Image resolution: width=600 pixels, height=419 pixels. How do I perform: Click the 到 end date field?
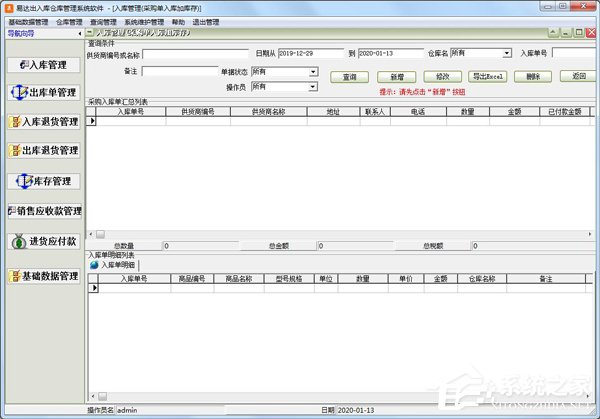click(x=391, y=54)
